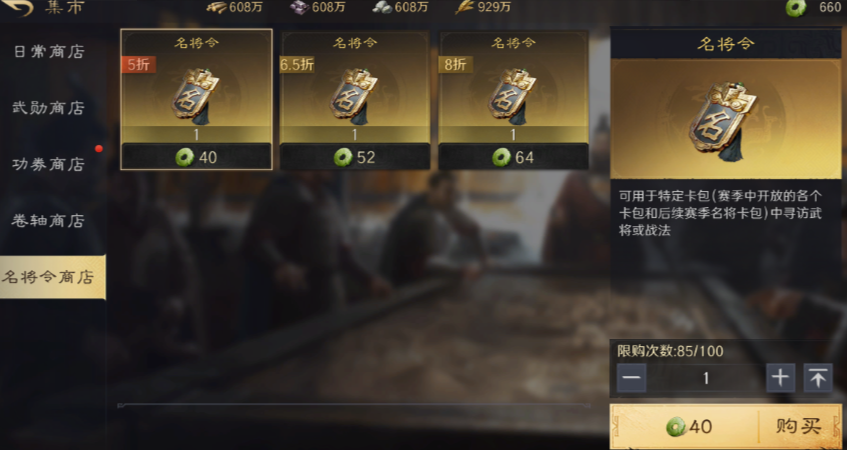847x450 pixels.
Task: Select the 名将令商店 tab
Action: (x=52, y=277)
